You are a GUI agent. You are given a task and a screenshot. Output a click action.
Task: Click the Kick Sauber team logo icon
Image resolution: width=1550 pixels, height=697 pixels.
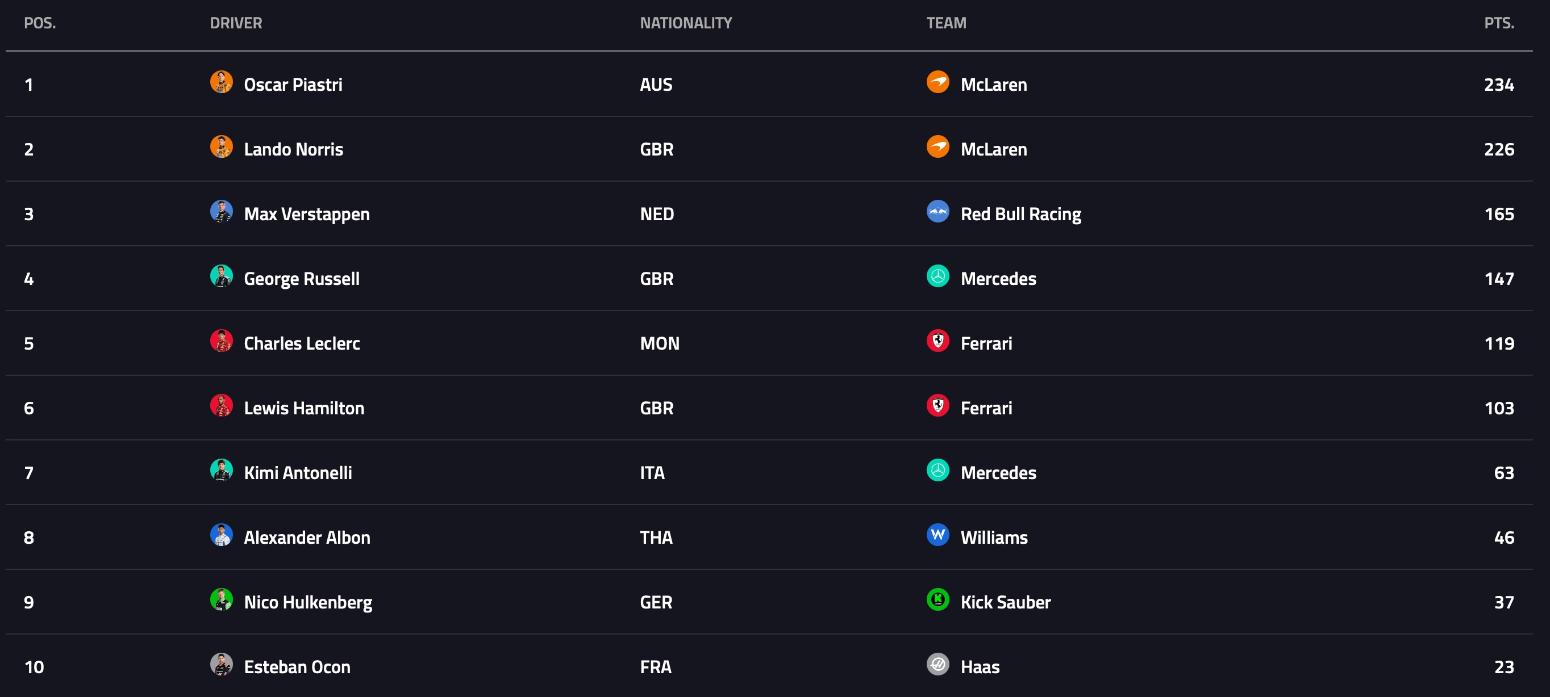pos(938,600)
